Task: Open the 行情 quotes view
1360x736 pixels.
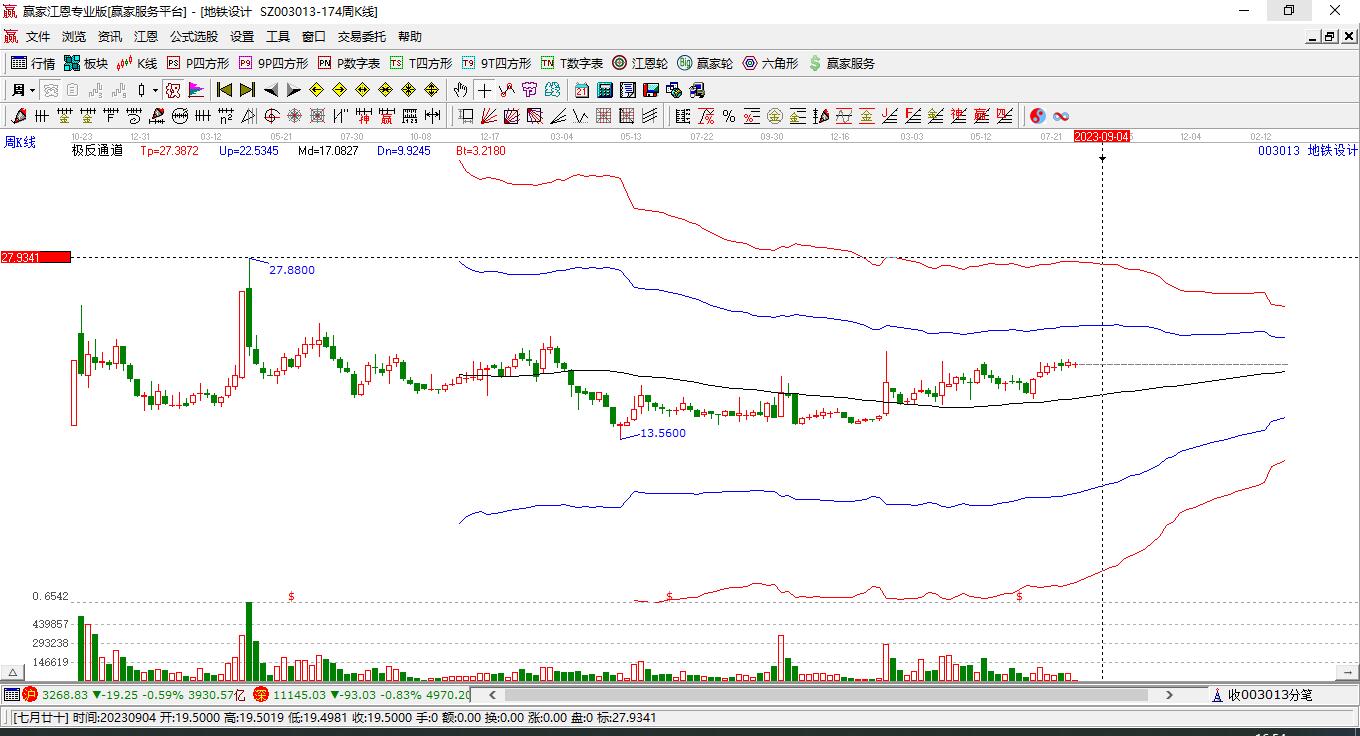Action: tap(33, 63)
